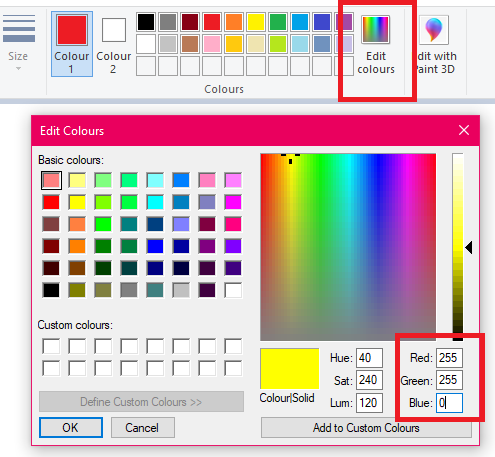Click inside the Green value field
495x457 pixels.
coord(449,380)
